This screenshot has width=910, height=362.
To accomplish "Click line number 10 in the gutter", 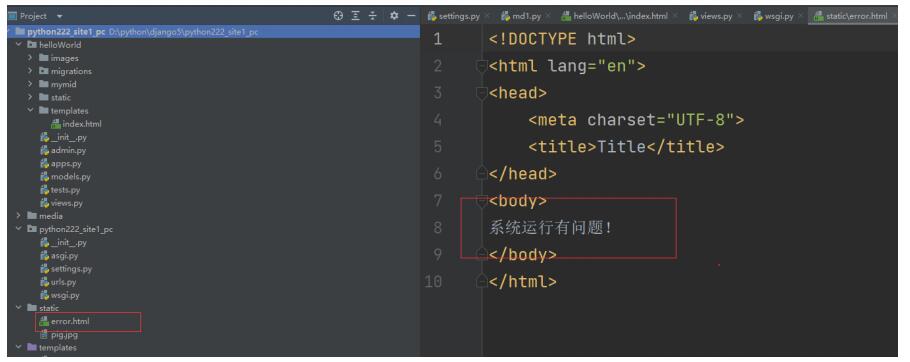I will coord(434,281).
